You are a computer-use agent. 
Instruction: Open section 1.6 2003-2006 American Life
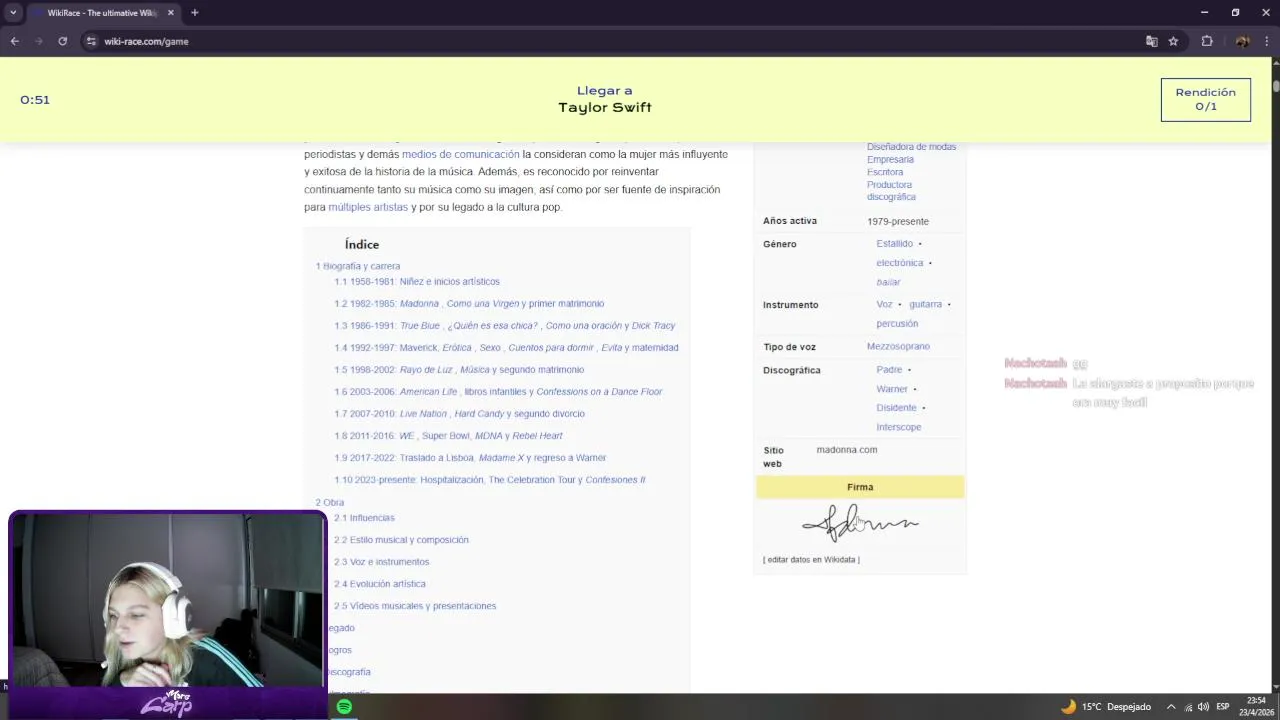click(498, 392)
